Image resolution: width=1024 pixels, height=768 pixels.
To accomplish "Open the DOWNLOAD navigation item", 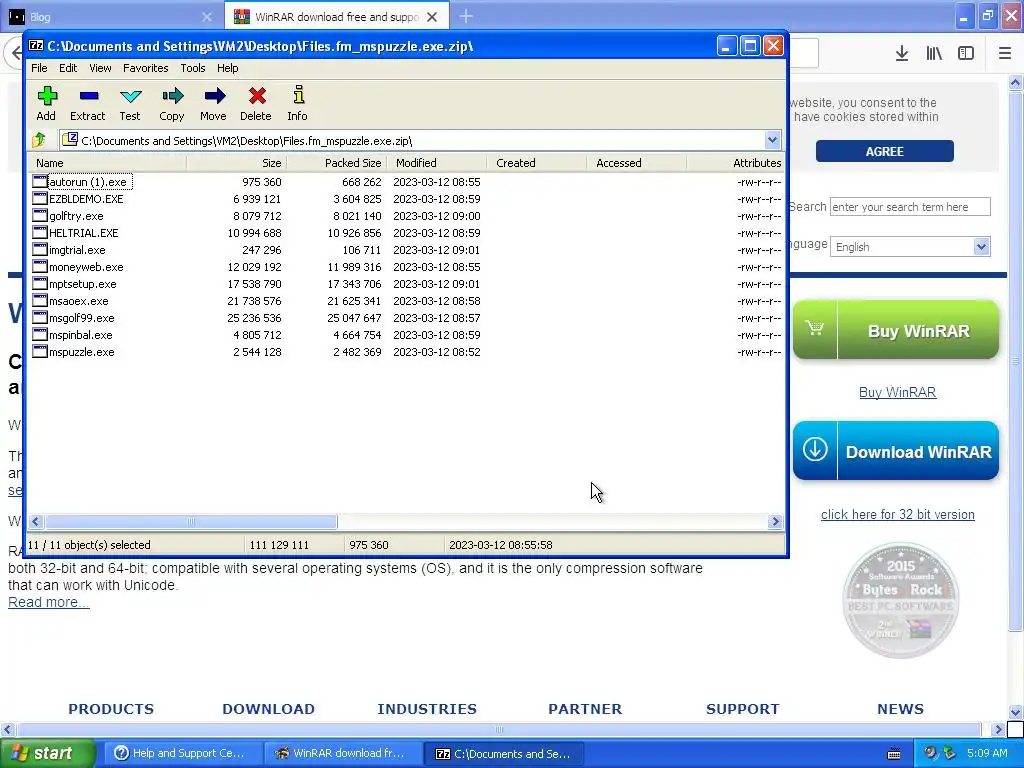I will [x=268, y=709].
